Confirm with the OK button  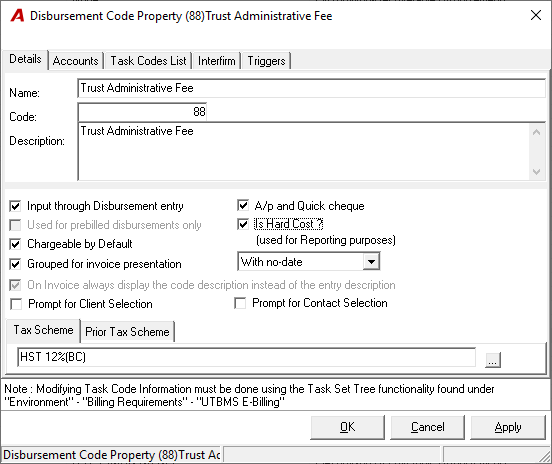click(x=347, y=427)
